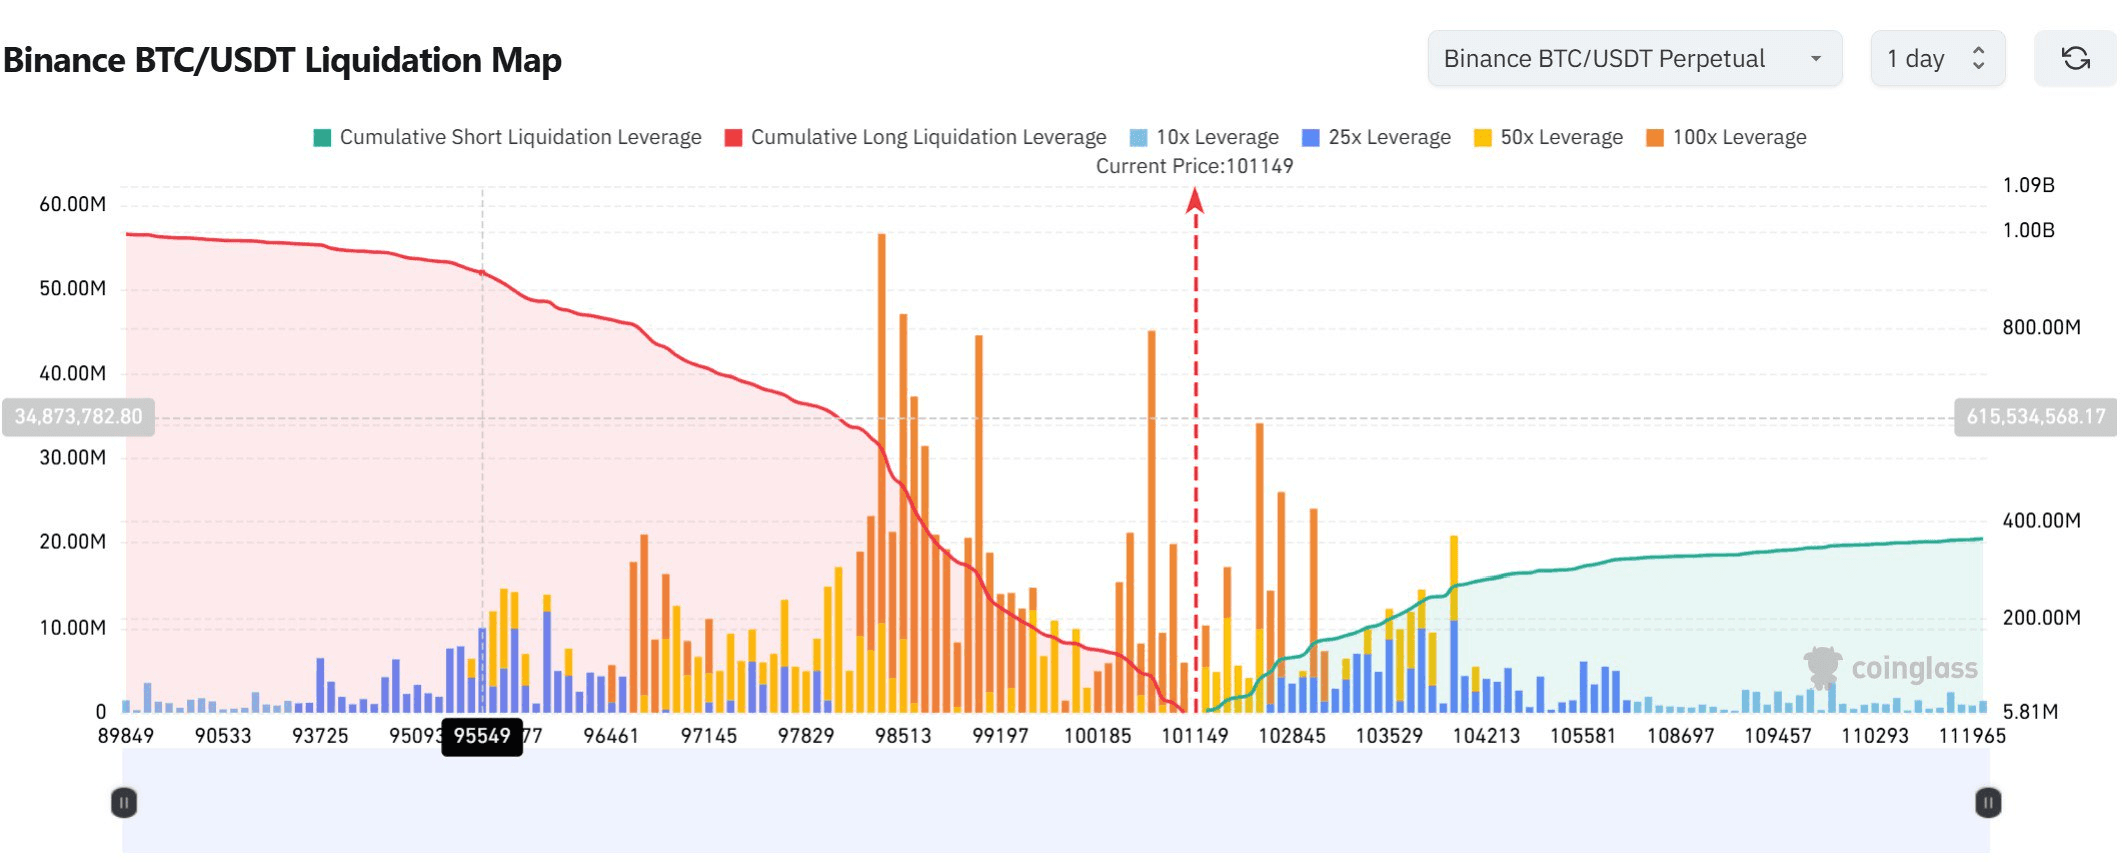The image size is (2124, 862).
Task: Click the refresh chart icon
Action: point(2075,59)
